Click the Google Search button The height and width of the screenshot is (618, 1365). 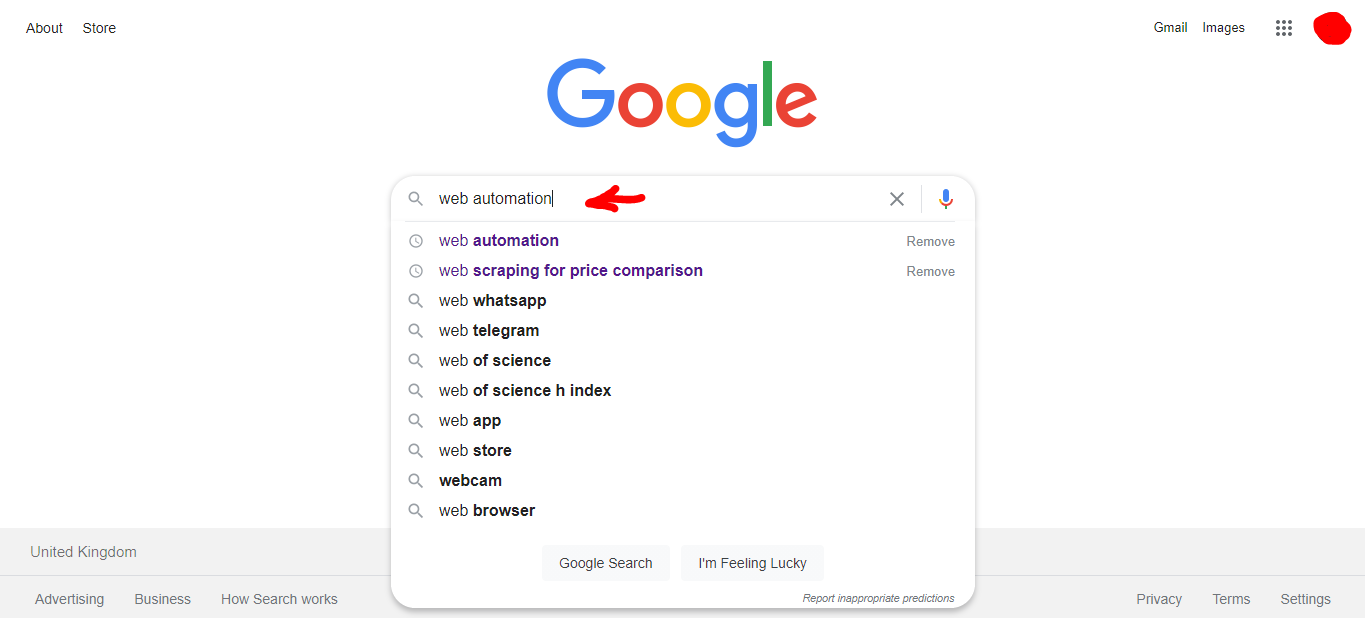point(606,563)
